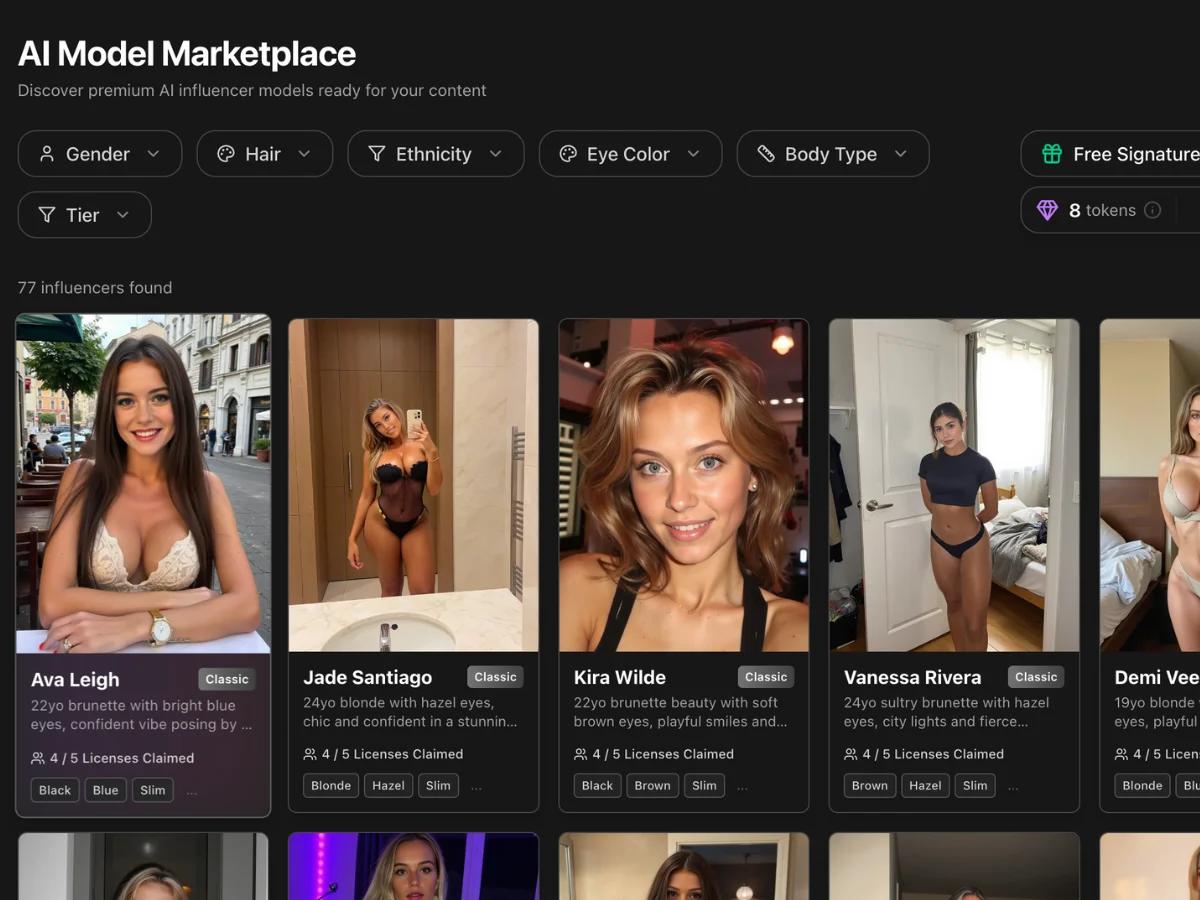The height and width of the screenshot is (900, 1200).
Task: Expand more traits on Ava Leigh's card
Action: tap(192, 790)
